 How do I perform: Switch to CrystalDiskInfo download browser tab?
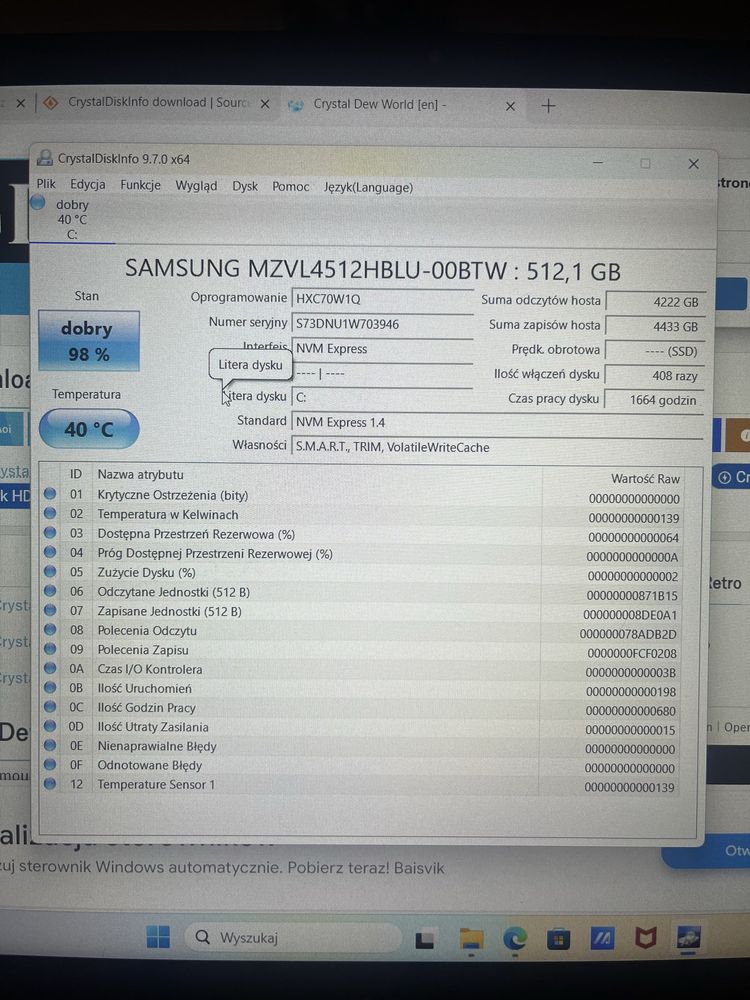158,103
